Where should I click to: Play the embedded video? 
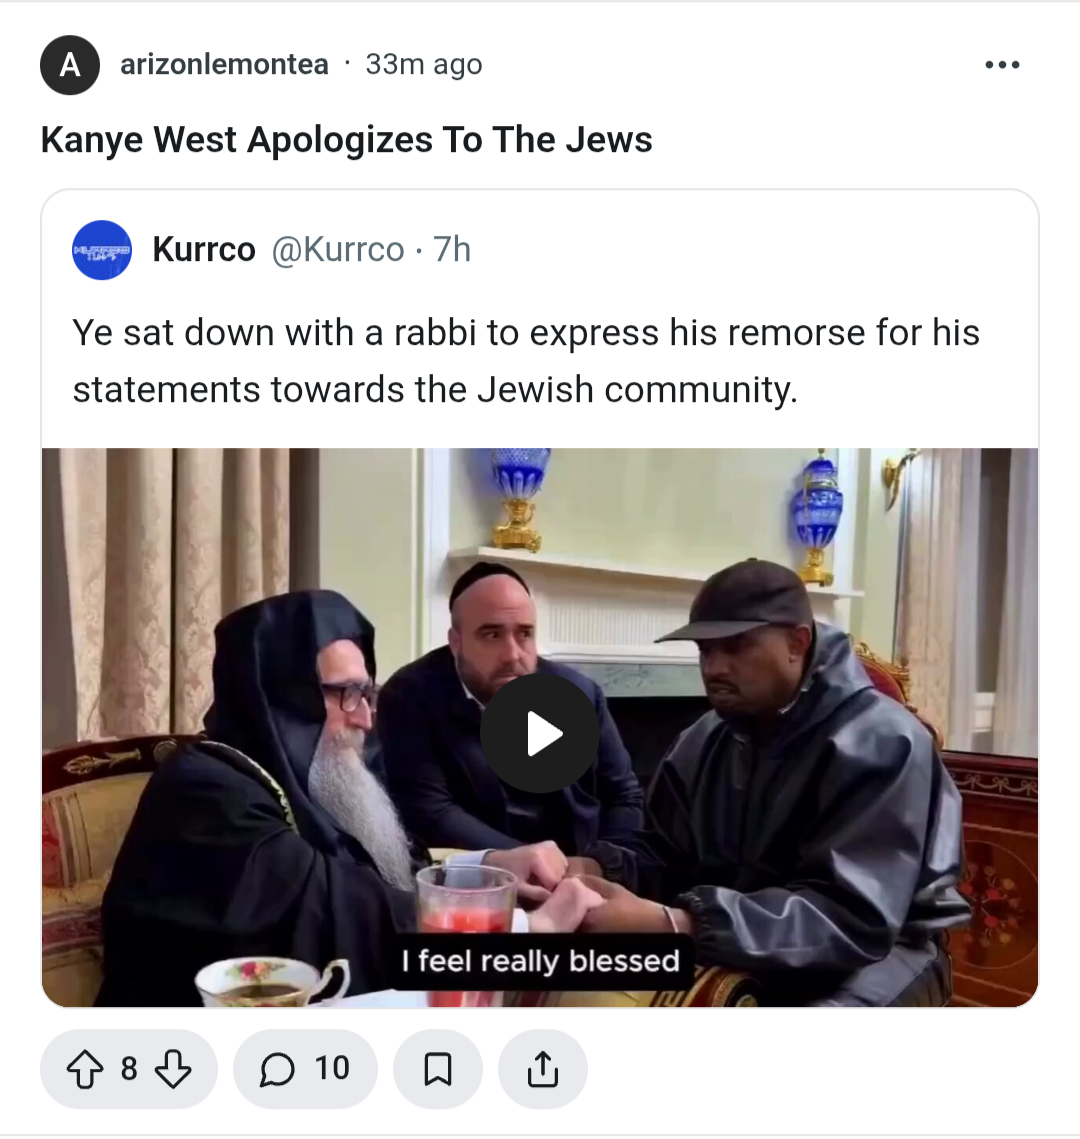540,733
